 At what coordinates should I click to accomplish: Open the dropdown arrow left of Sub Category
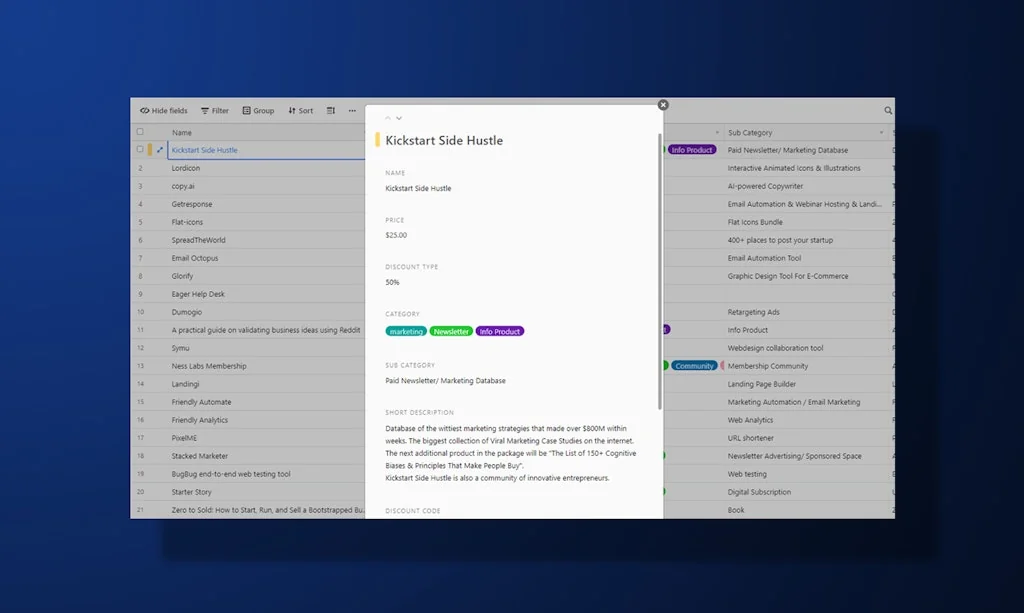[x=717, y=133]
